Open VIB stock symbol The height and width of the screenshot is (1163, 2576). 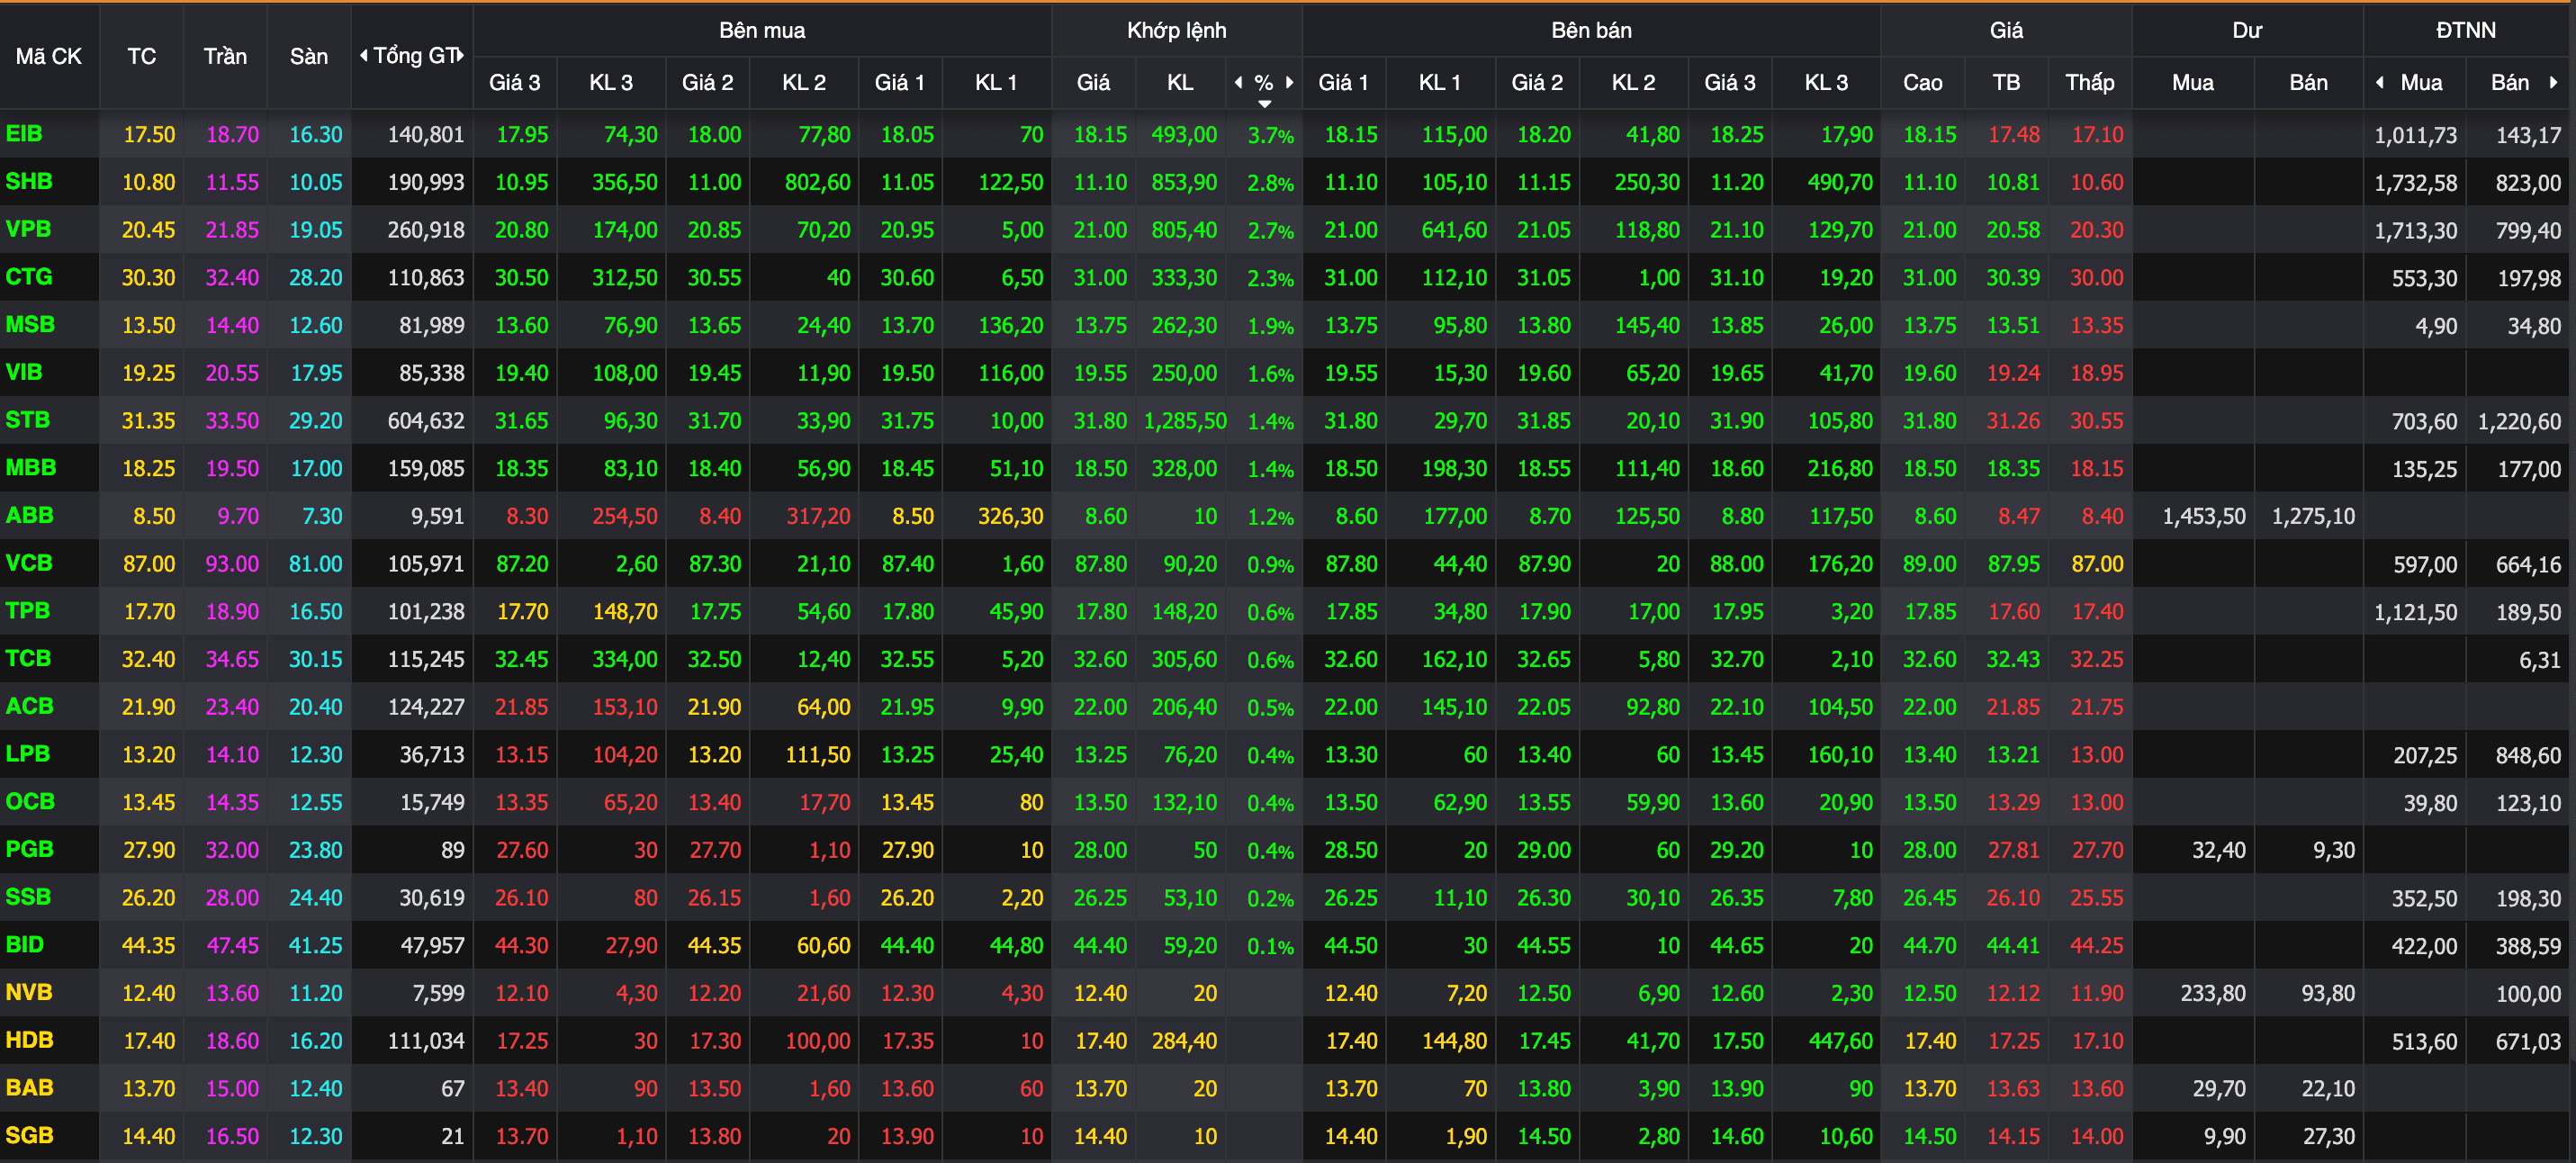click(x=24, y=372)
